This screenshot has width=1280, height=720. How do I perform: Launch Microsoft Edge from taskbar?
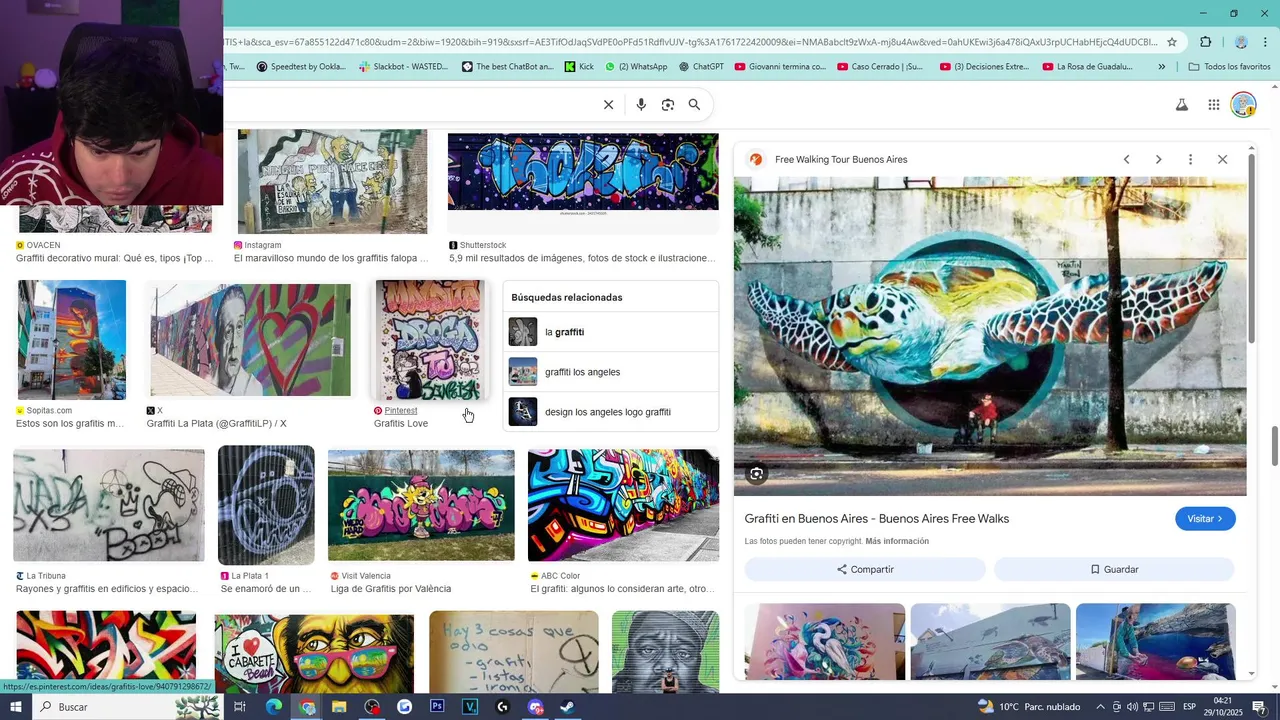pos(274,707)
